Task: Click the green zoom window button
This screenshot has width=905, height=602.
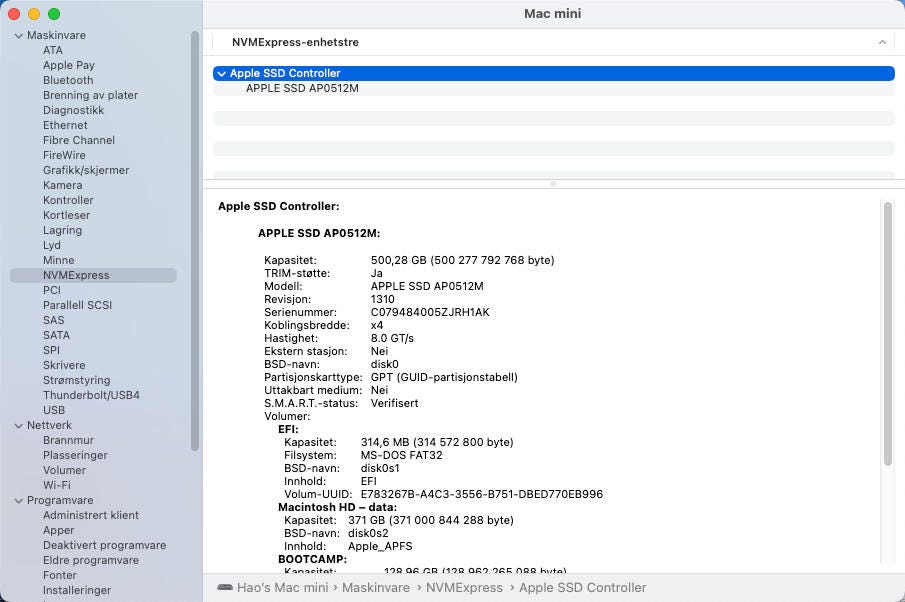Action: [x=54, y=14]
